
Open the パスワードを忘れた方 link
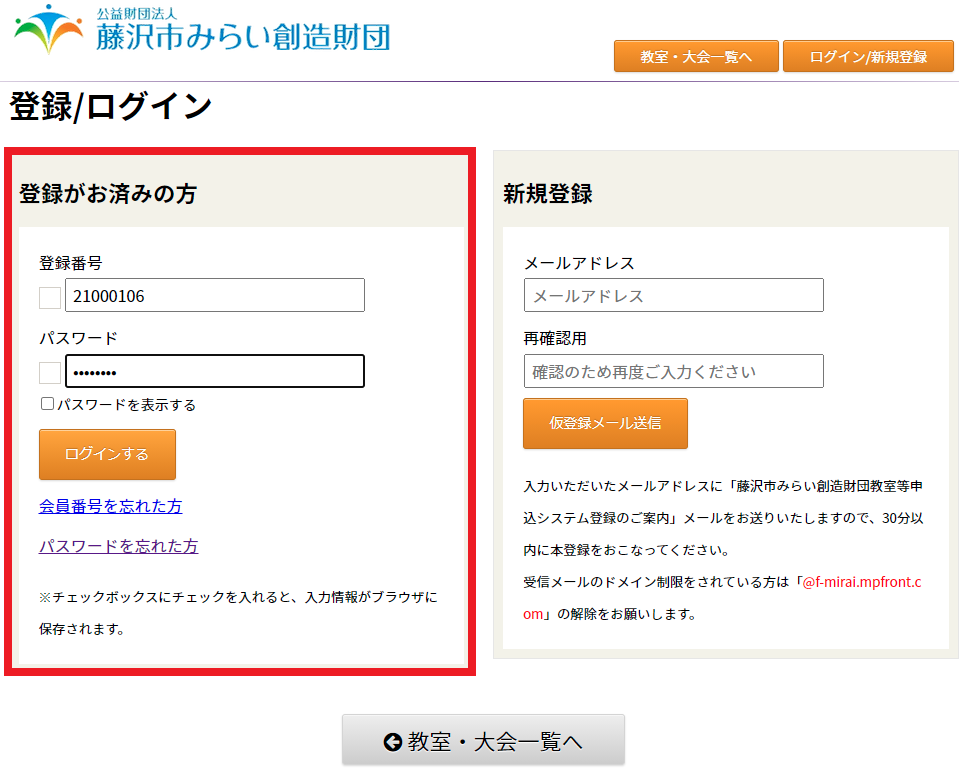coord(118,546)
